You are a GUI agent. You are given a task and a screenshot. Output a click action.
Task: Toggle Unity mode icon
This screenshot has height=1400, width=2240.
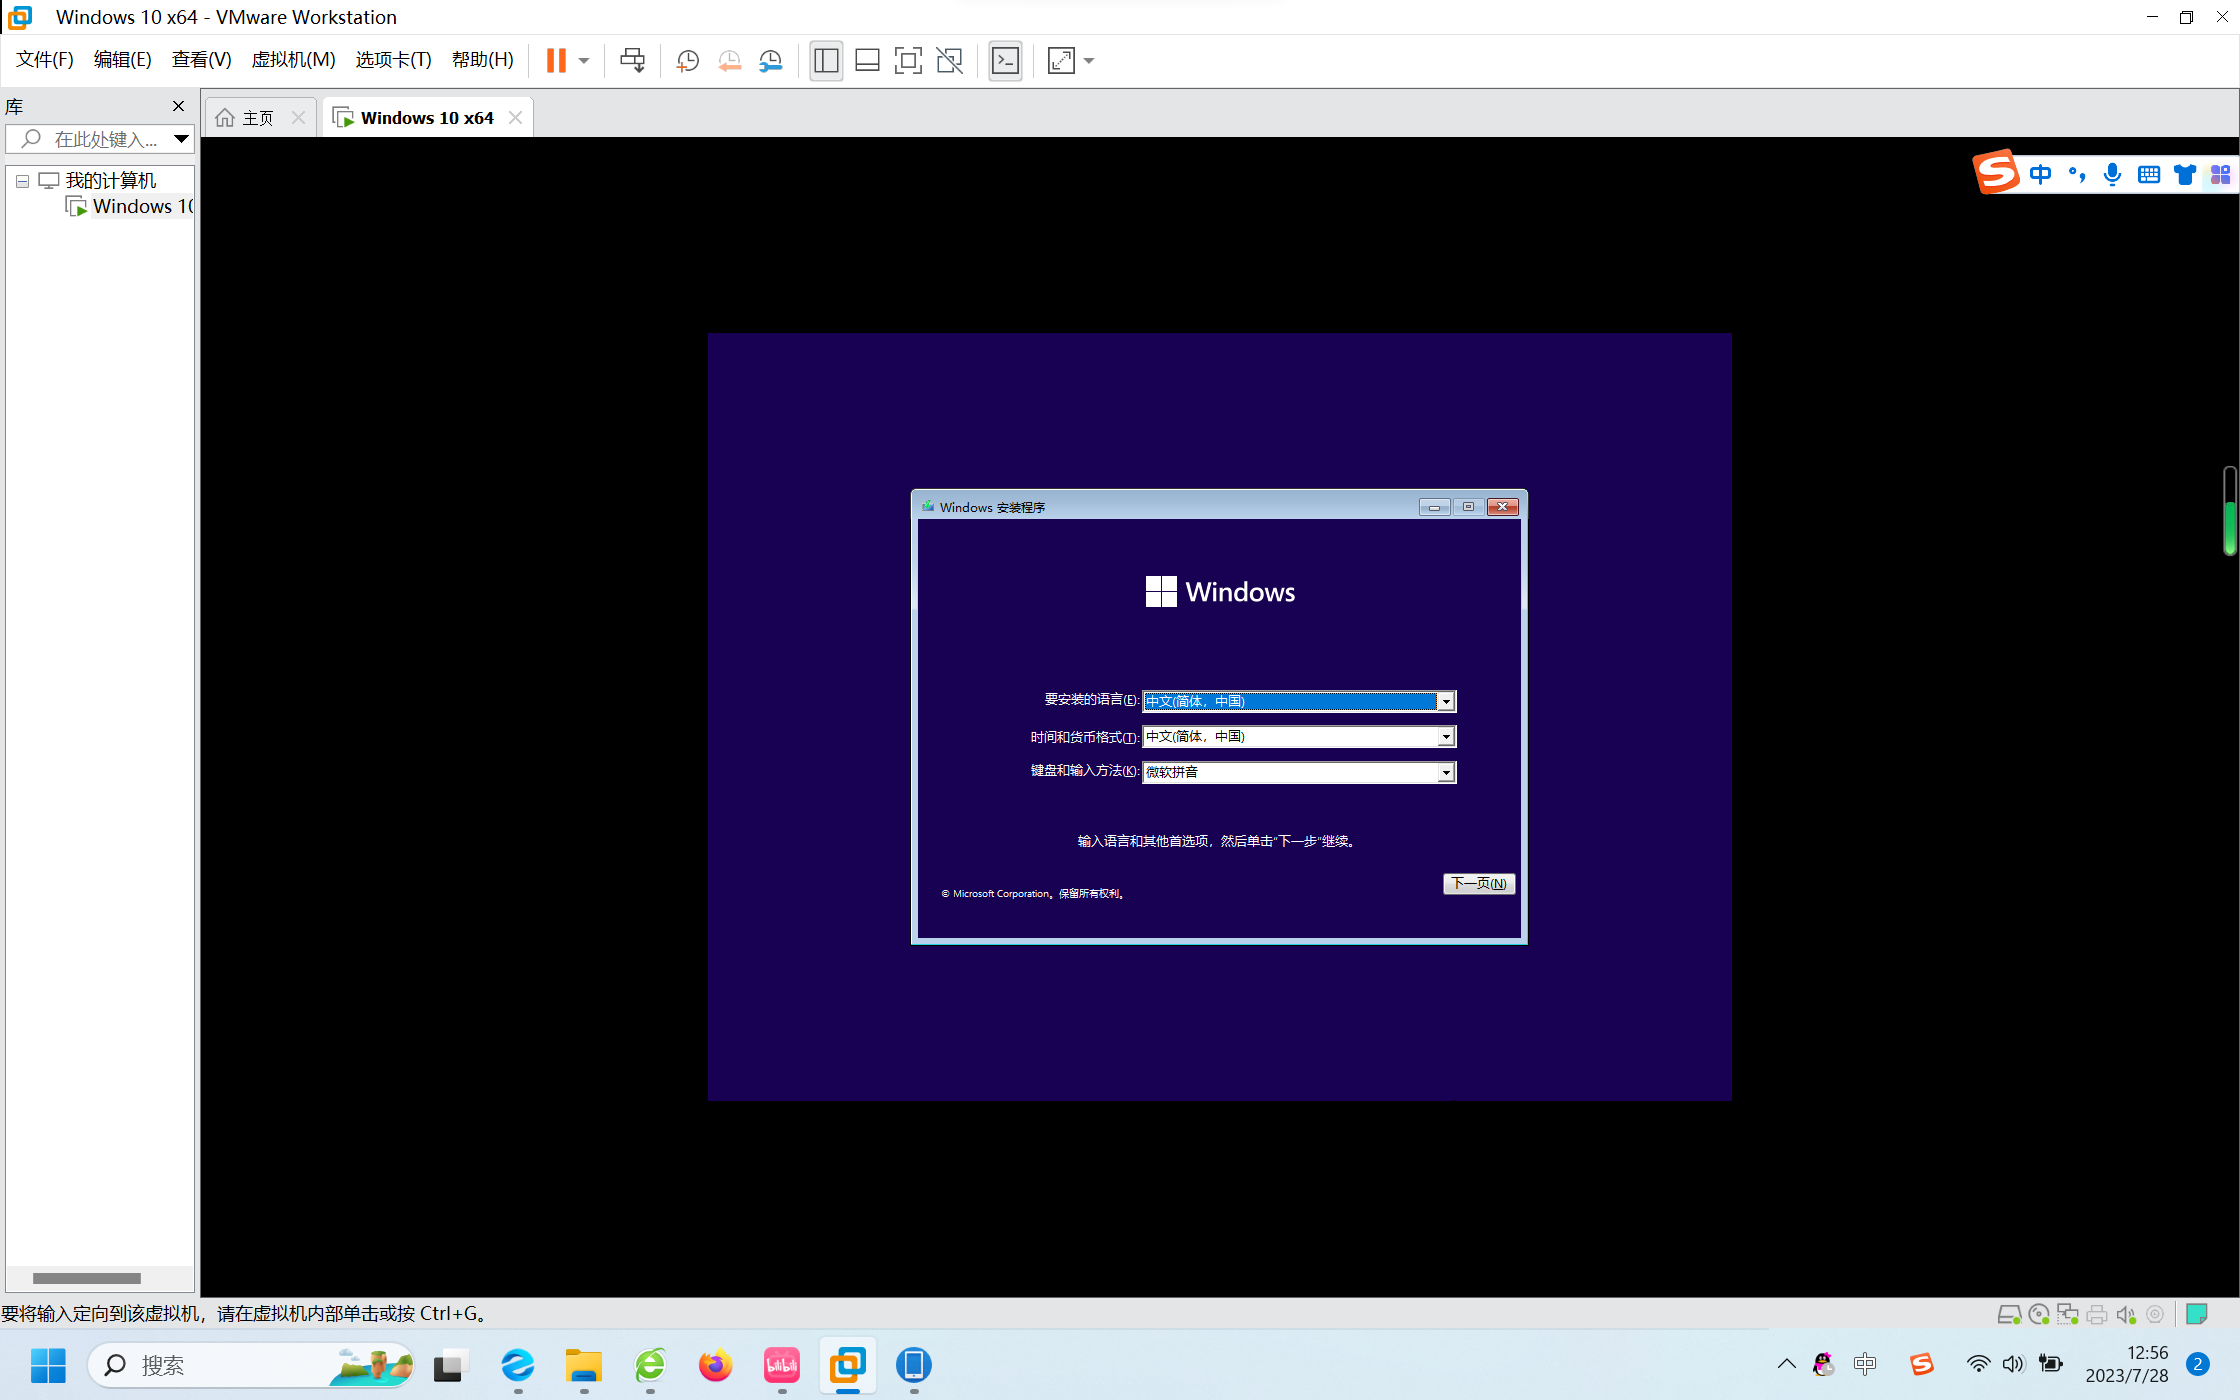(x=949, y=61)
